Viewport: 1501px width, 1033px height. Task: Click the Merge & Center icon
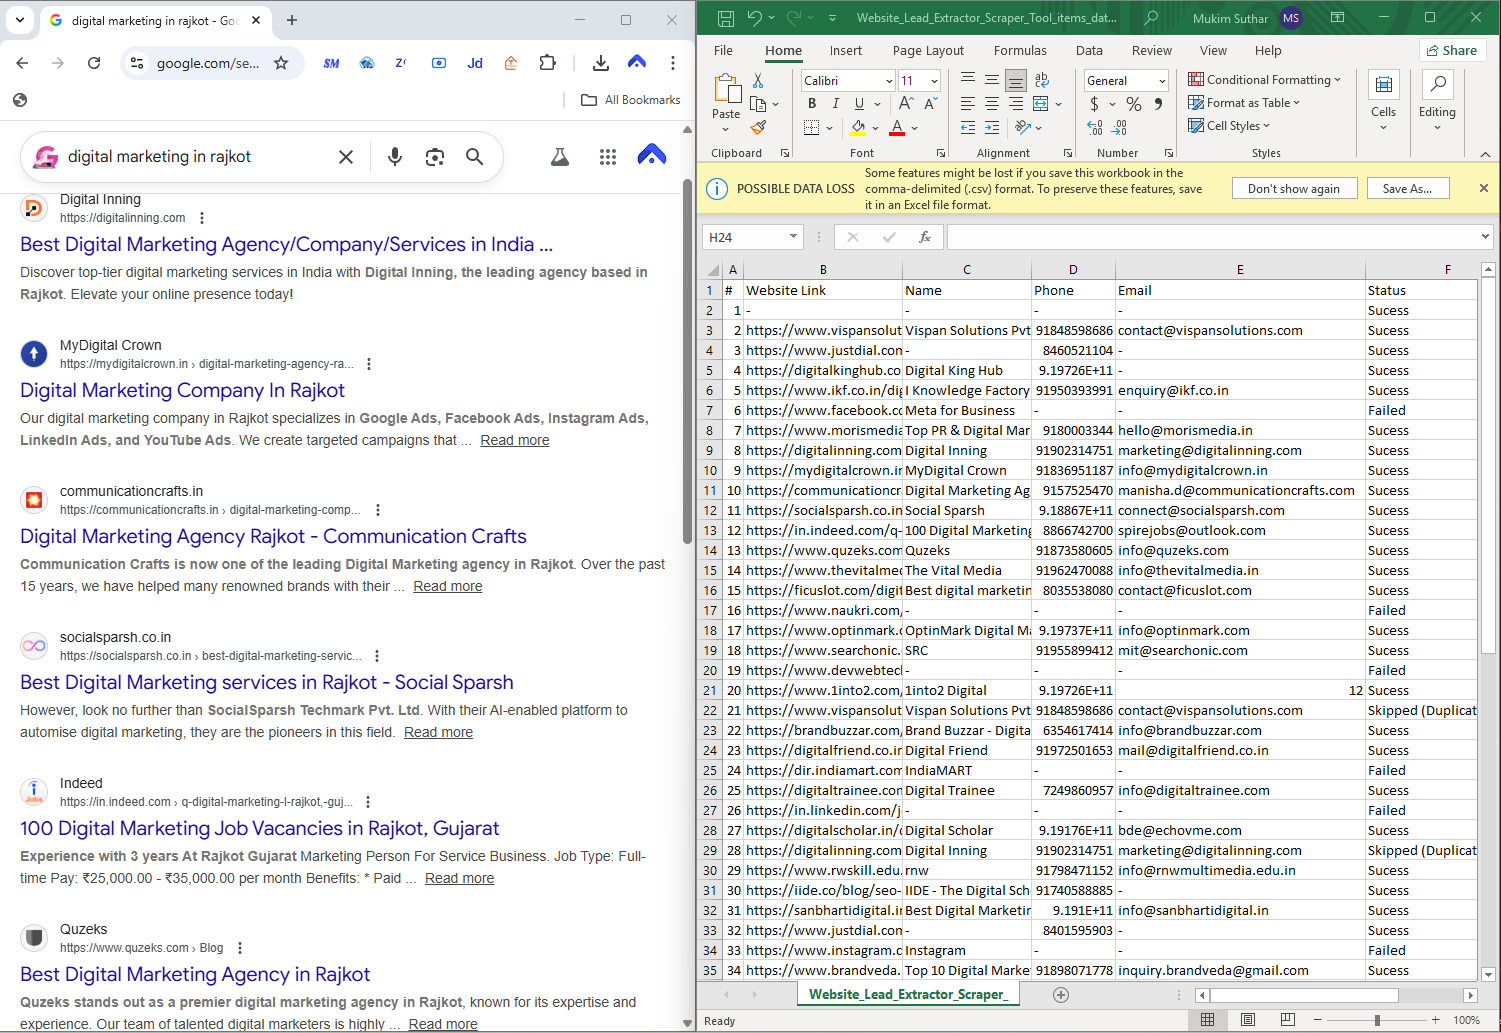(1041, 104)
